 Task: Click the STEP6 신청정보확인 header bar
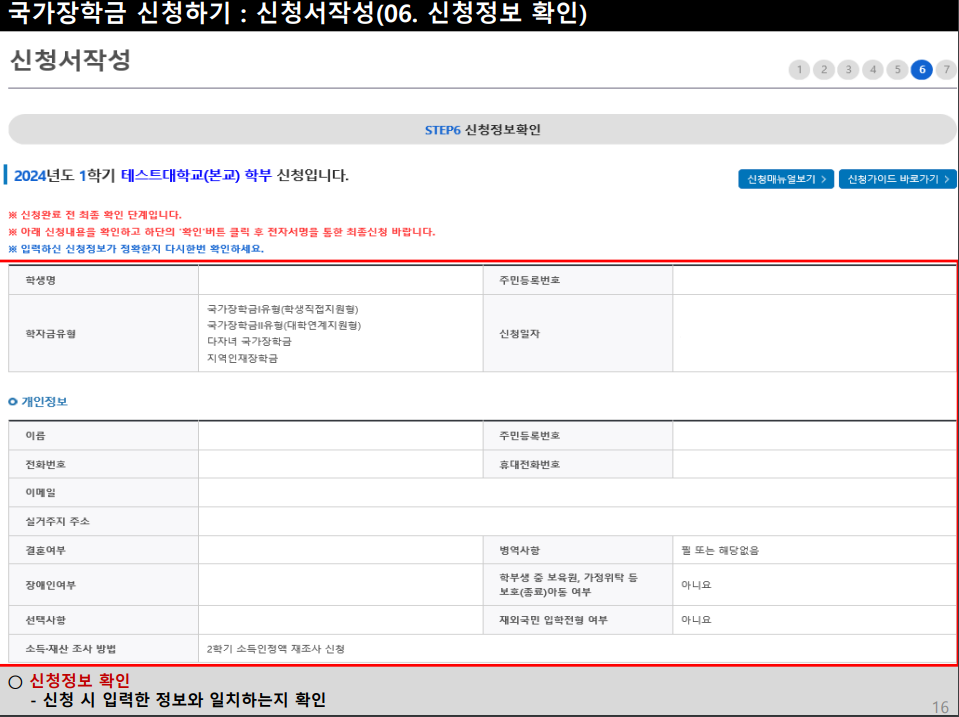click(x=479, y=124)
